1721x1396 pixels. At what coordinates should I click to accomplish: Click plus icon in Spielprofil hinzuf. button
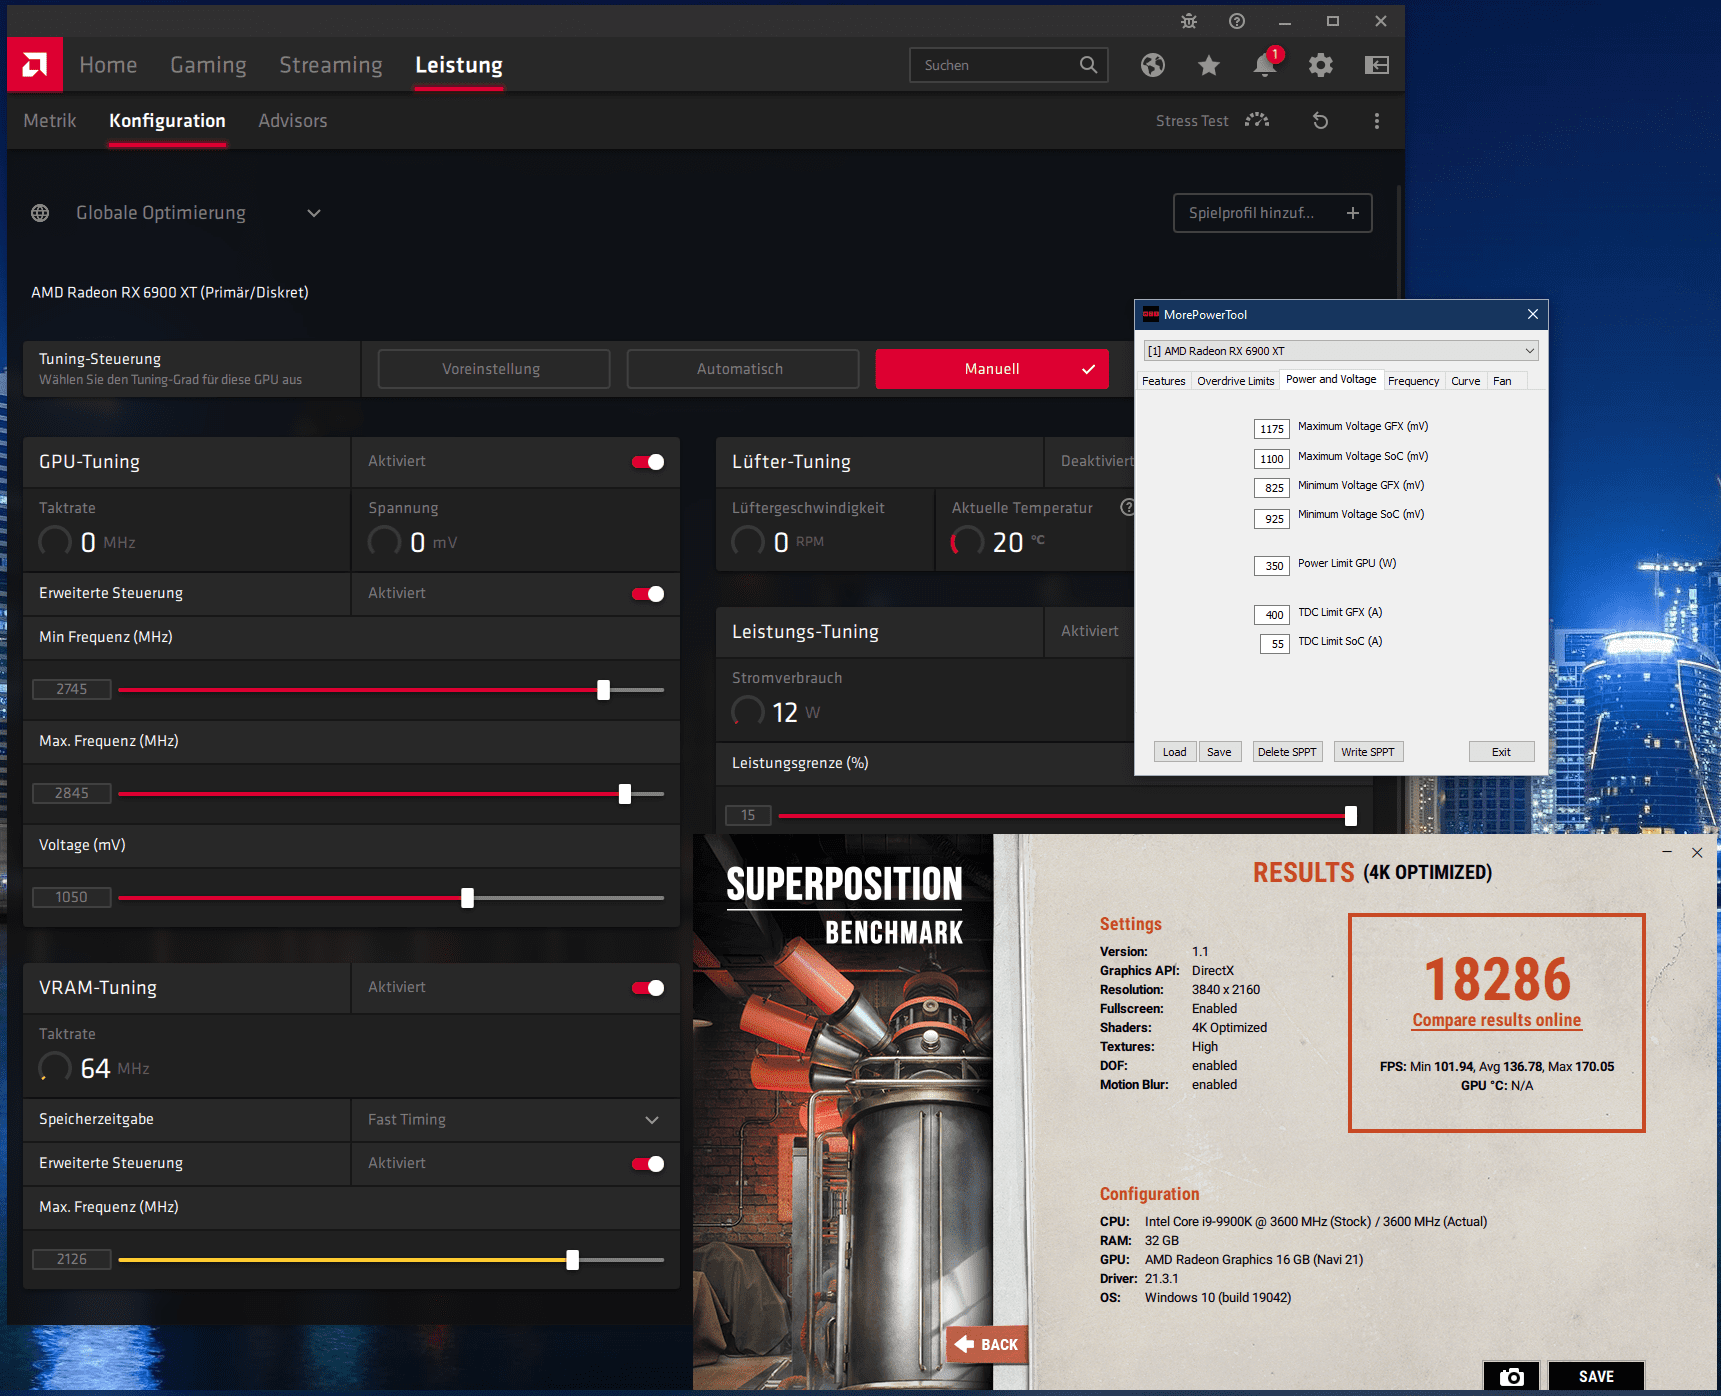(1353, 213)
